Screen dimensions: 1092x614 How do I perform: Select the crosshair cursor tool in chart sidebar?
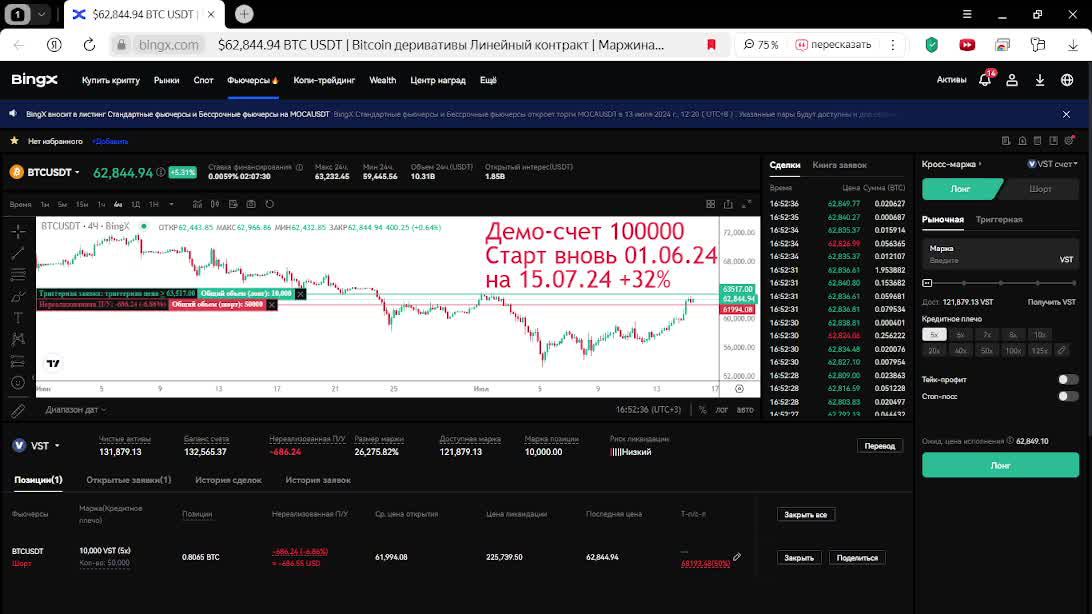pos(18,231)
